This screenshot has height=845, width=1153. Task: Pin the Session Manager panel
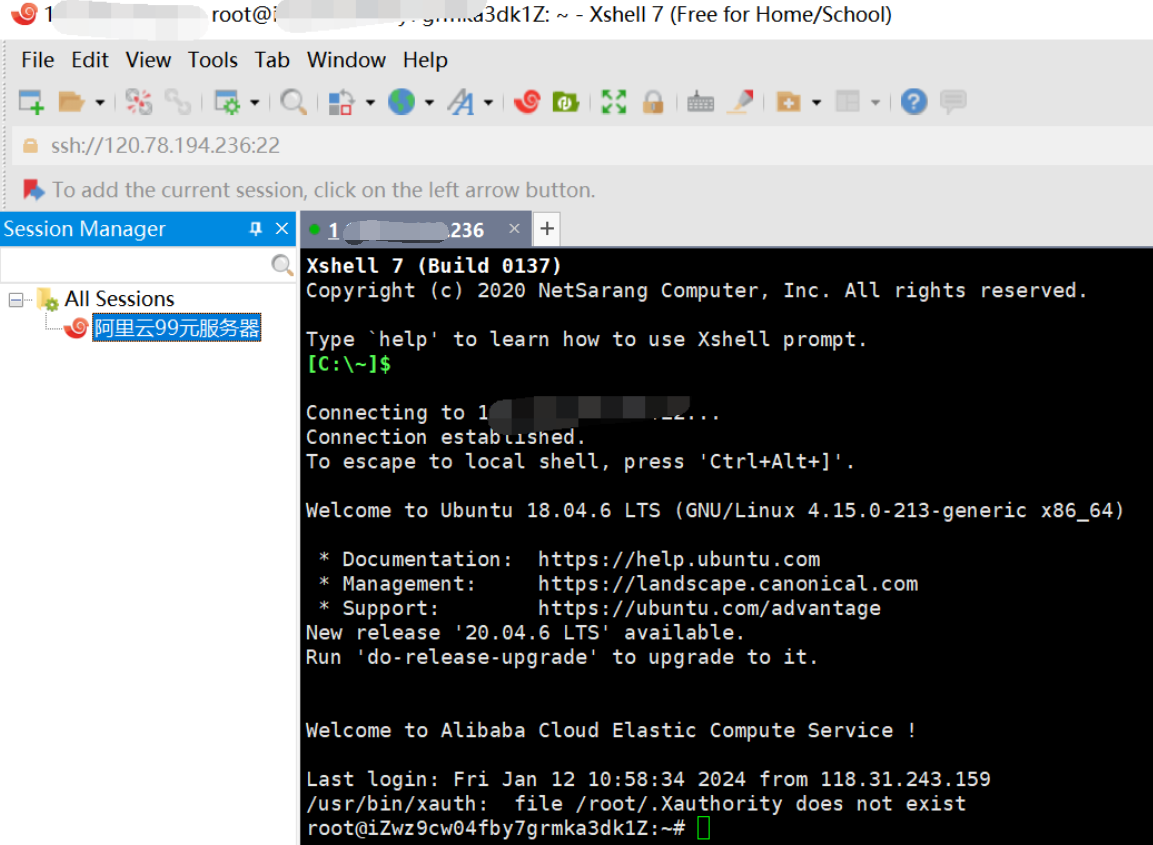pos(255,229)
